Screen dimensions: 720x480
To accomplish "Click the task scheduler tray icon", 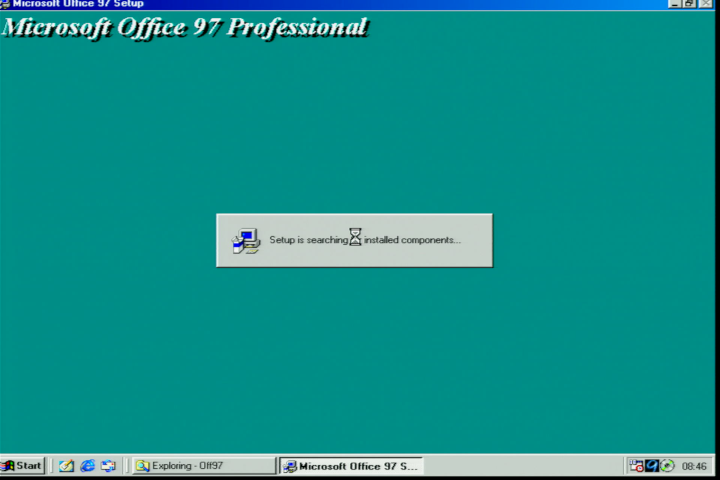I will [x=636, y=466].
